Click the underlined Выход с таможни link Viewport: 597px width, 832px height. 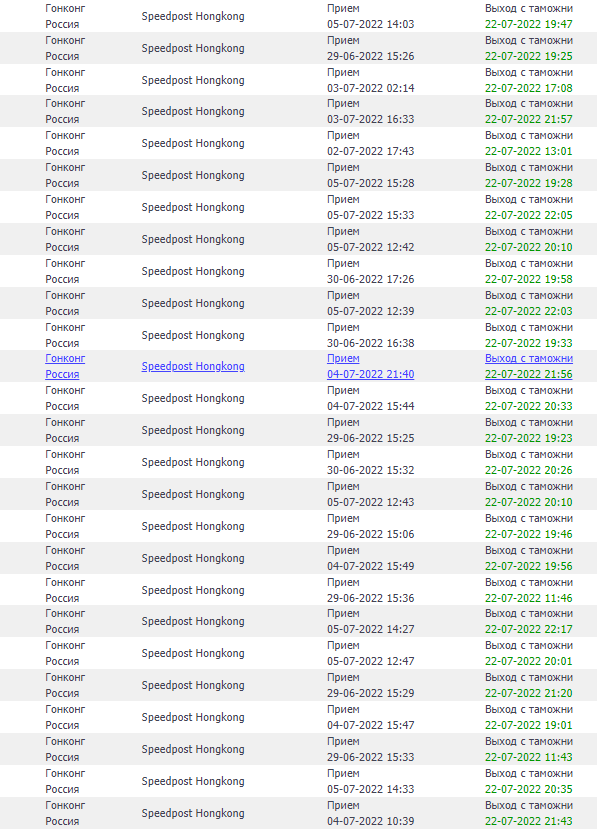529,359
